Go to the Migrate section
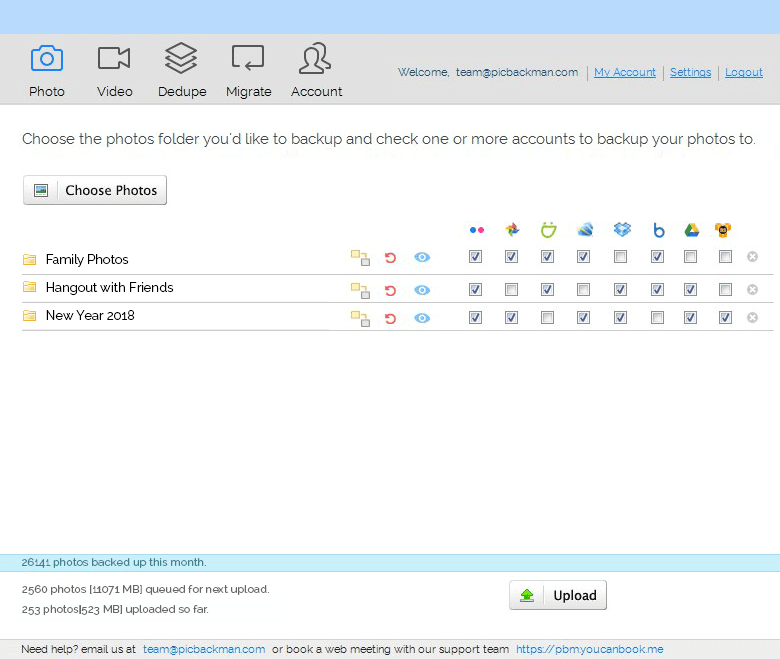Screen dimensions: 780x659 click(248, 71)
